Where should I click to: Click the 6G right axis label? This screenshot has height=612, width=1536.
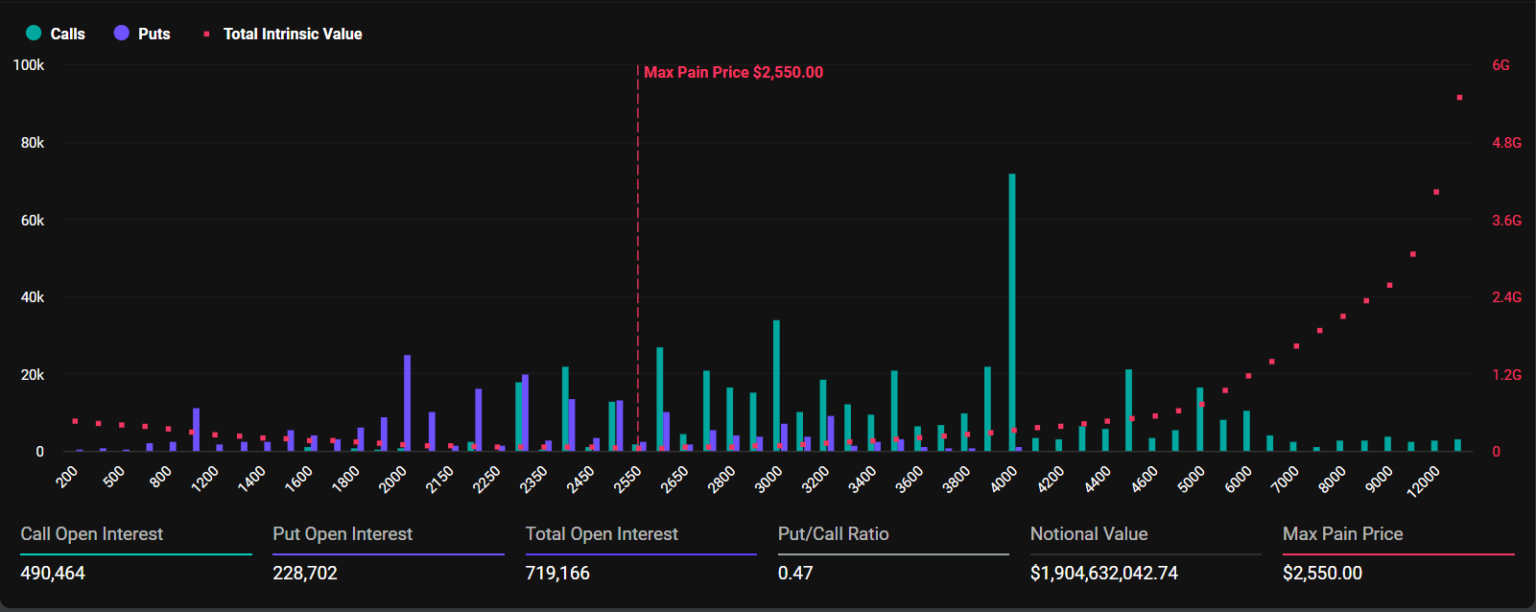(1500, 65)
